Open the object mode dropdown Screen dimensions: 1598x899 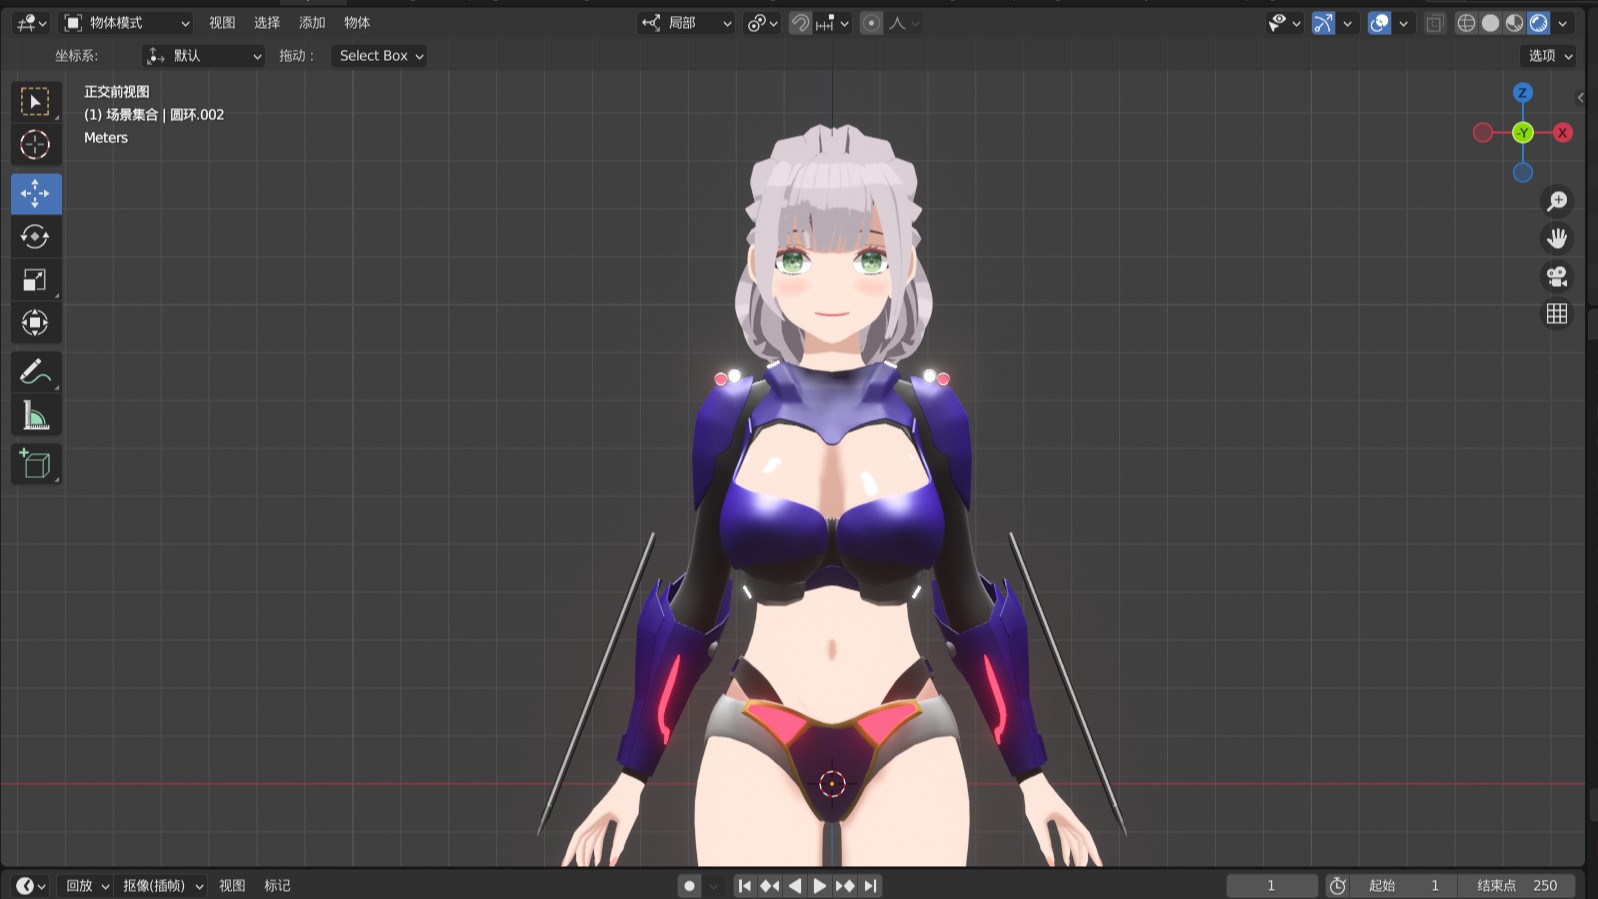tap(126, 23)
